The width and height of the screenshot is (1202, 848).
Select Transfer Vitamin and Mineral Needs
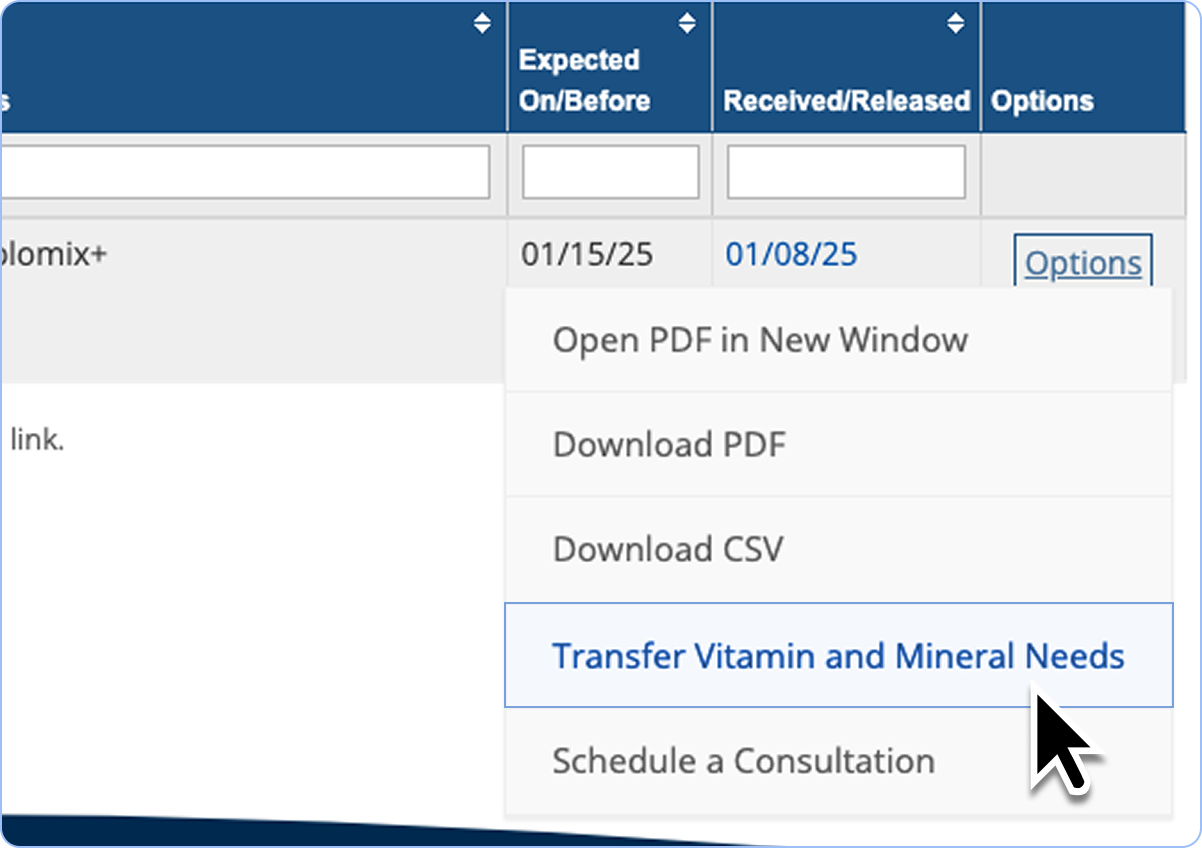838,656
